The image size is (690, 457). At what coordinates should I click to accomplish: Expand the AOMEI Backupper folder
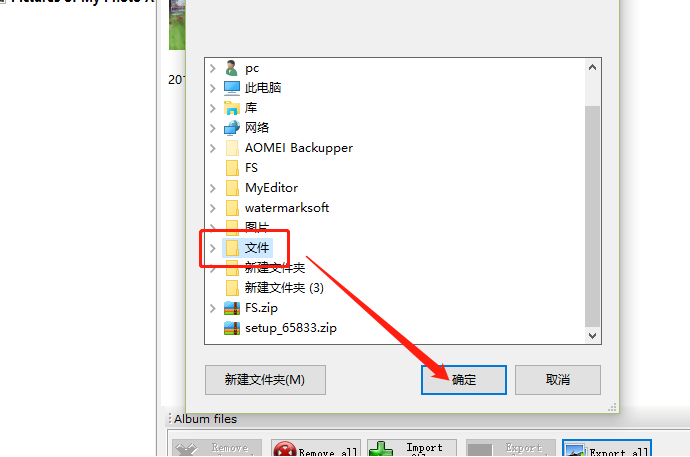pyautogui.click(x=213, y=148)
